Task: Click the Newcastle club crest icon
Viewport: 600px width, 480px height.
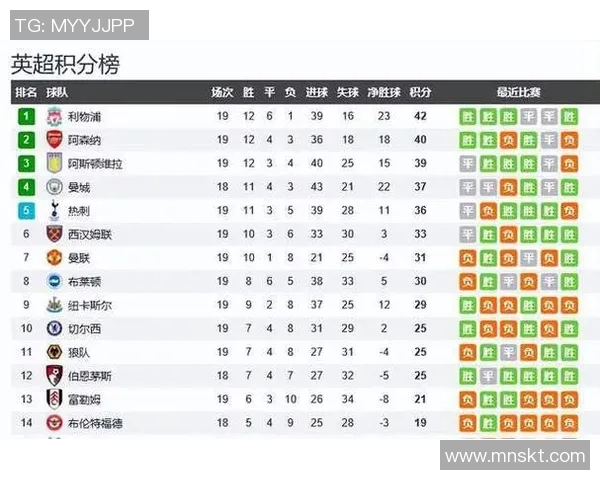Action: (x=53, y=304)
